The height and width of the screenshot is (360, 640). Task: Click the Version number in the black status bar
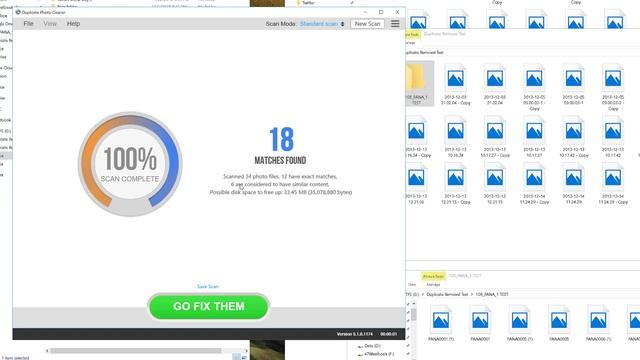pos(355,334)
